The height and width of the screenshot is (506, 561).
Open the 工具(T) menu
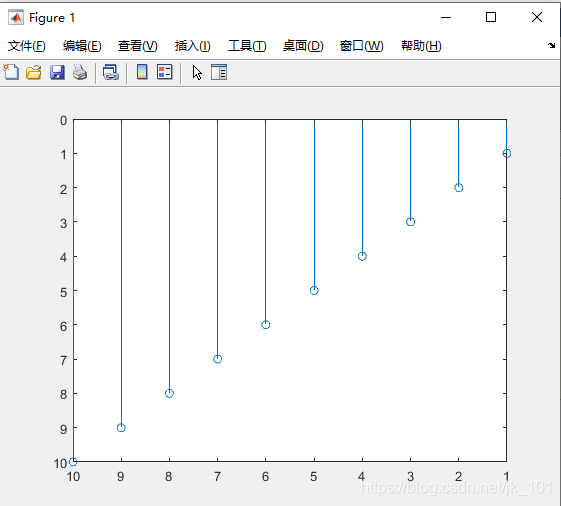247,46
